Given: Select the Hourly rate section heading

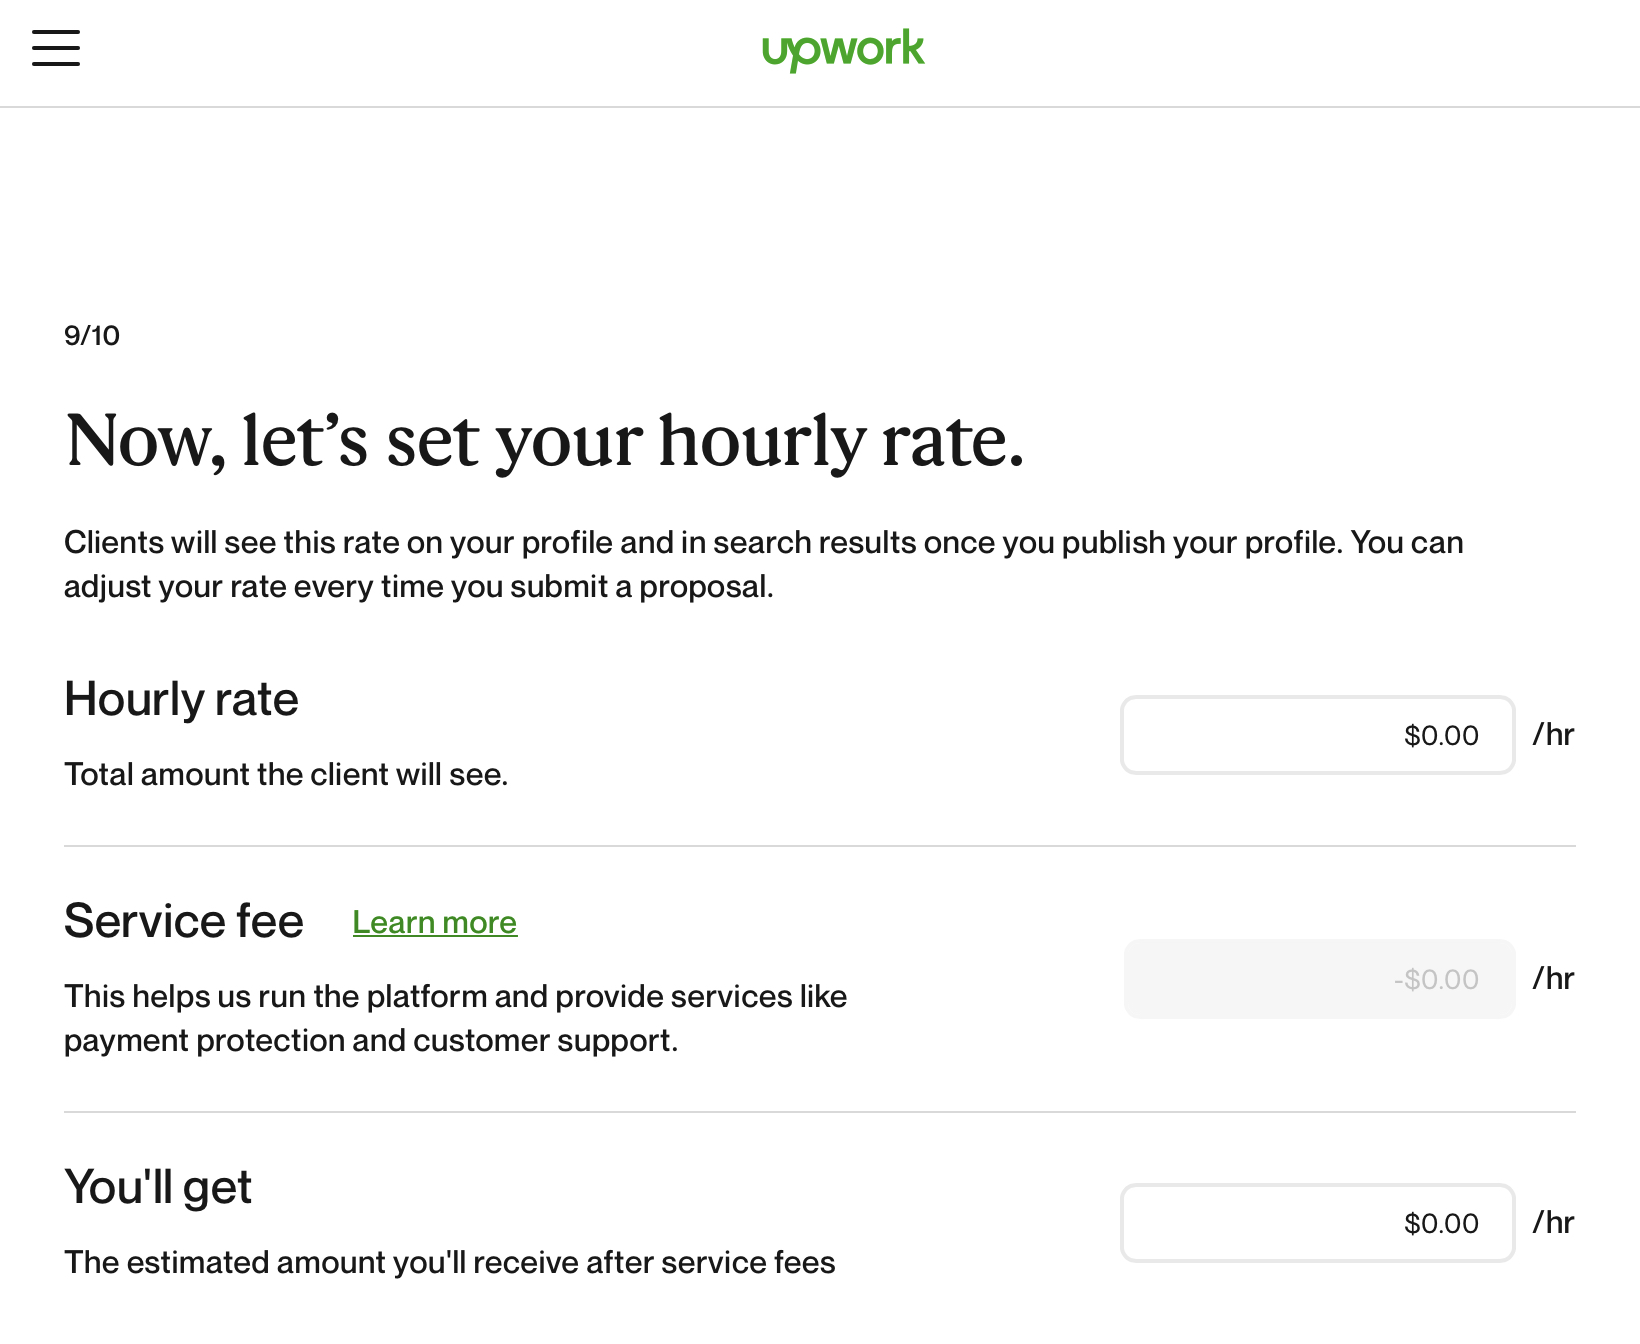Looking at the screenshot, I should pos(181,699).
